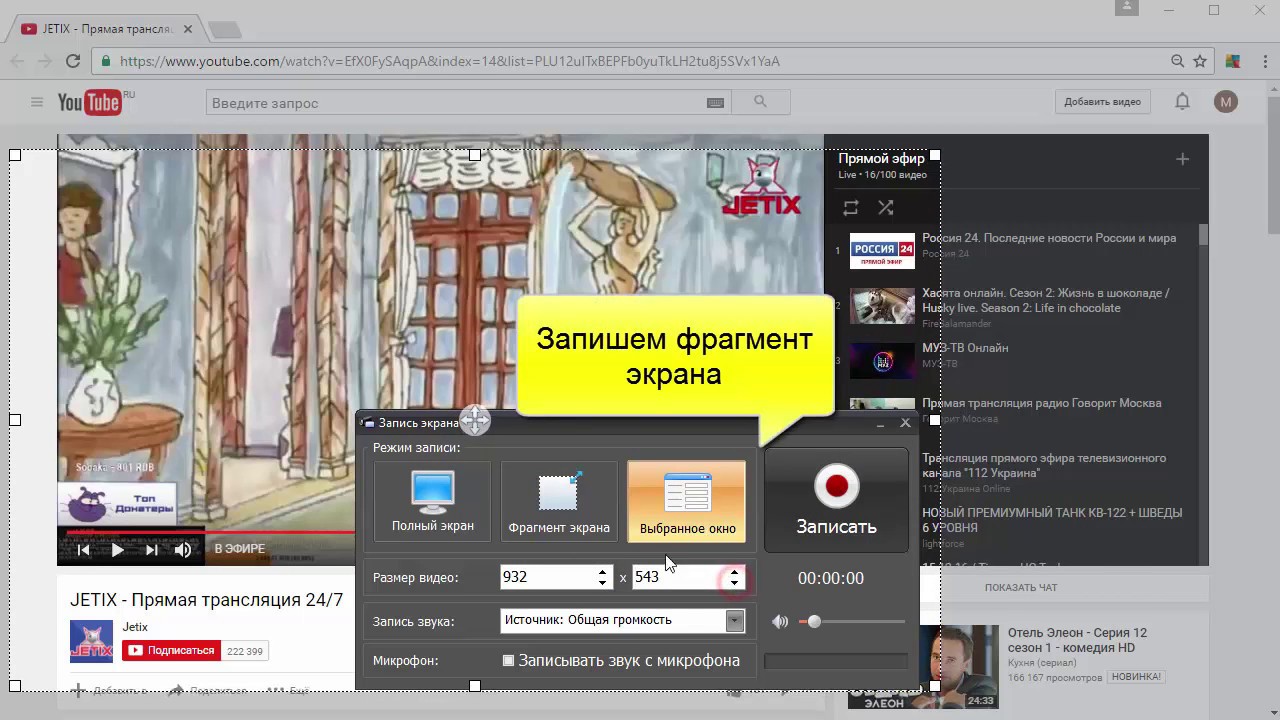Click the Добавить видео button
The width and height of the screenshot is (1280, 720).
[x=1102, y=102]
